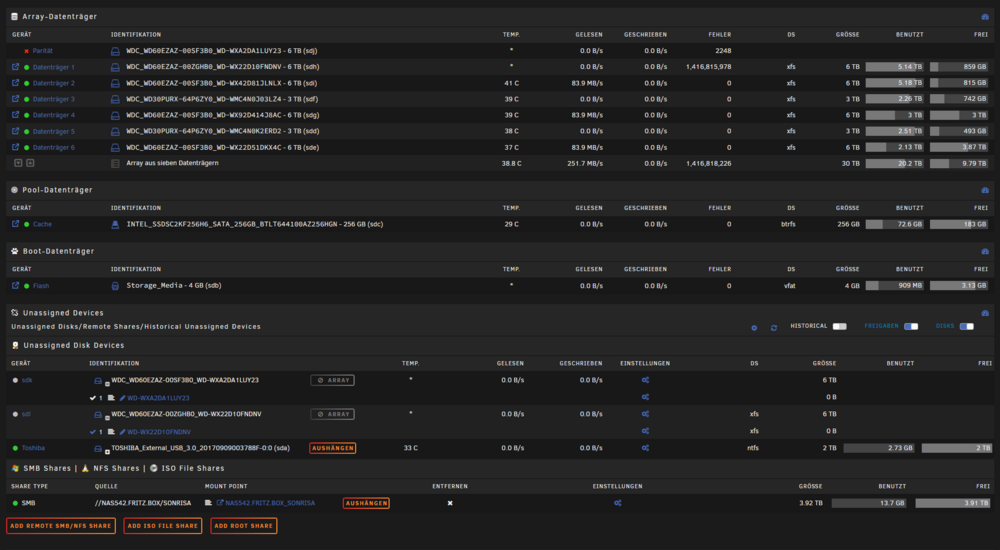Click the disk icon beside TOSHIBA_External_USB_3.0
The width and height of the screenshot is (1000, 550).
(98, 449)
